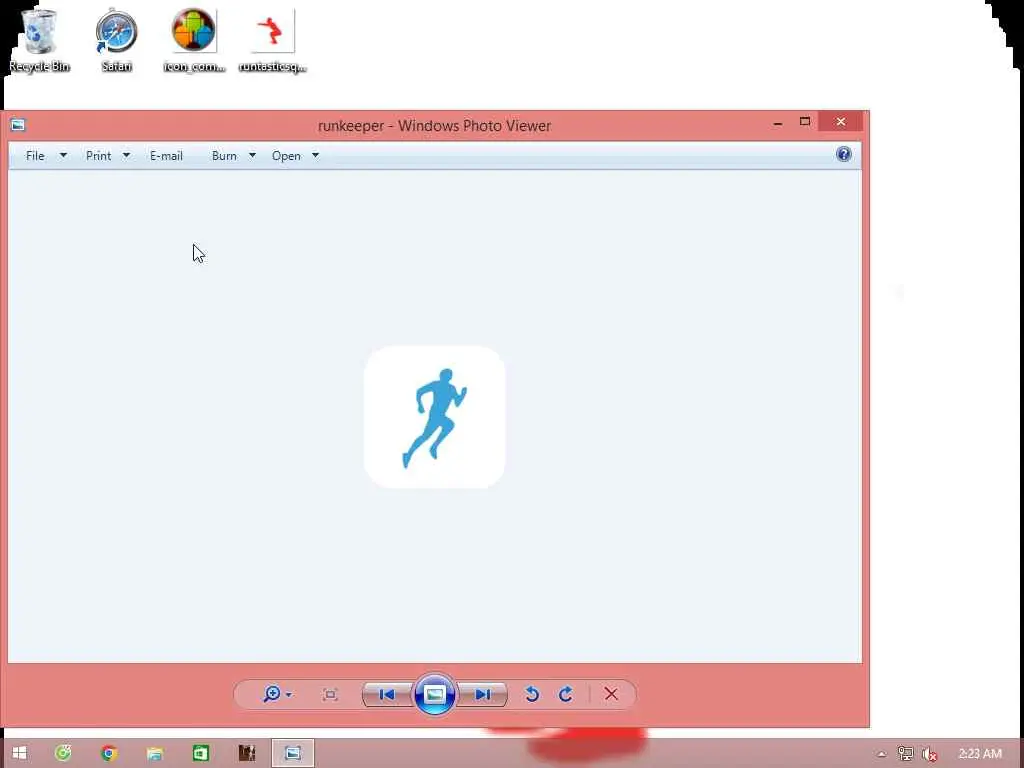Go to the next photo
The height and width of the screenshot is (768, 1024).
click(x=483, y=694)
